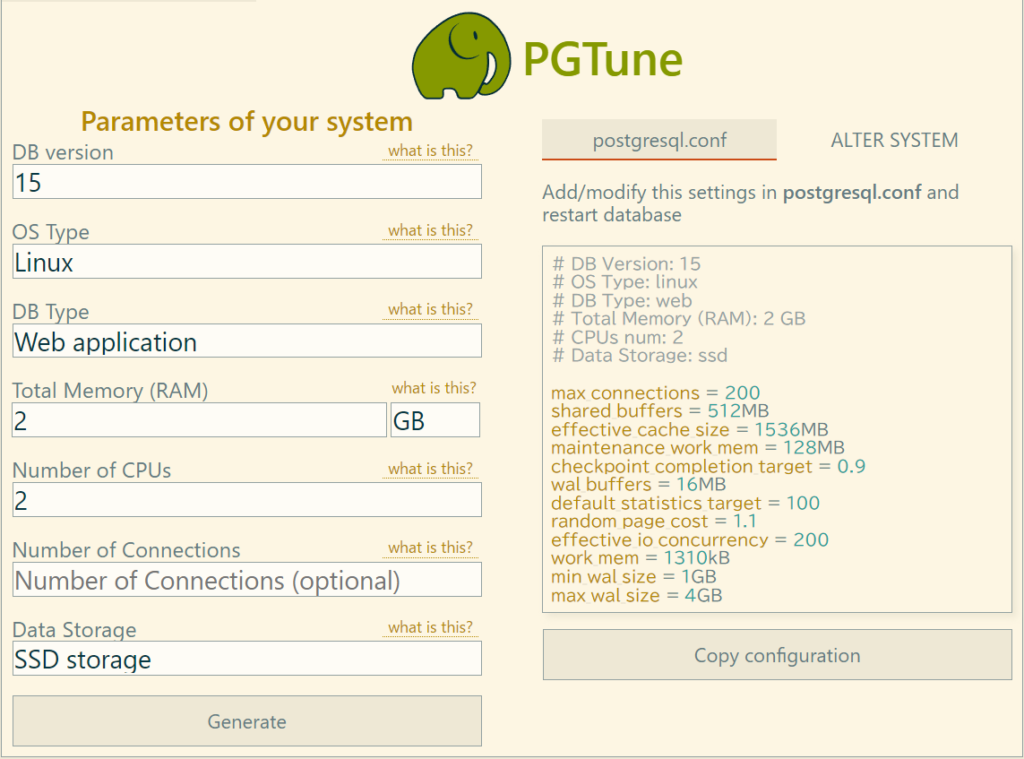
Task: Open 'what is this?' for Number of Connections
Action: 430,547
